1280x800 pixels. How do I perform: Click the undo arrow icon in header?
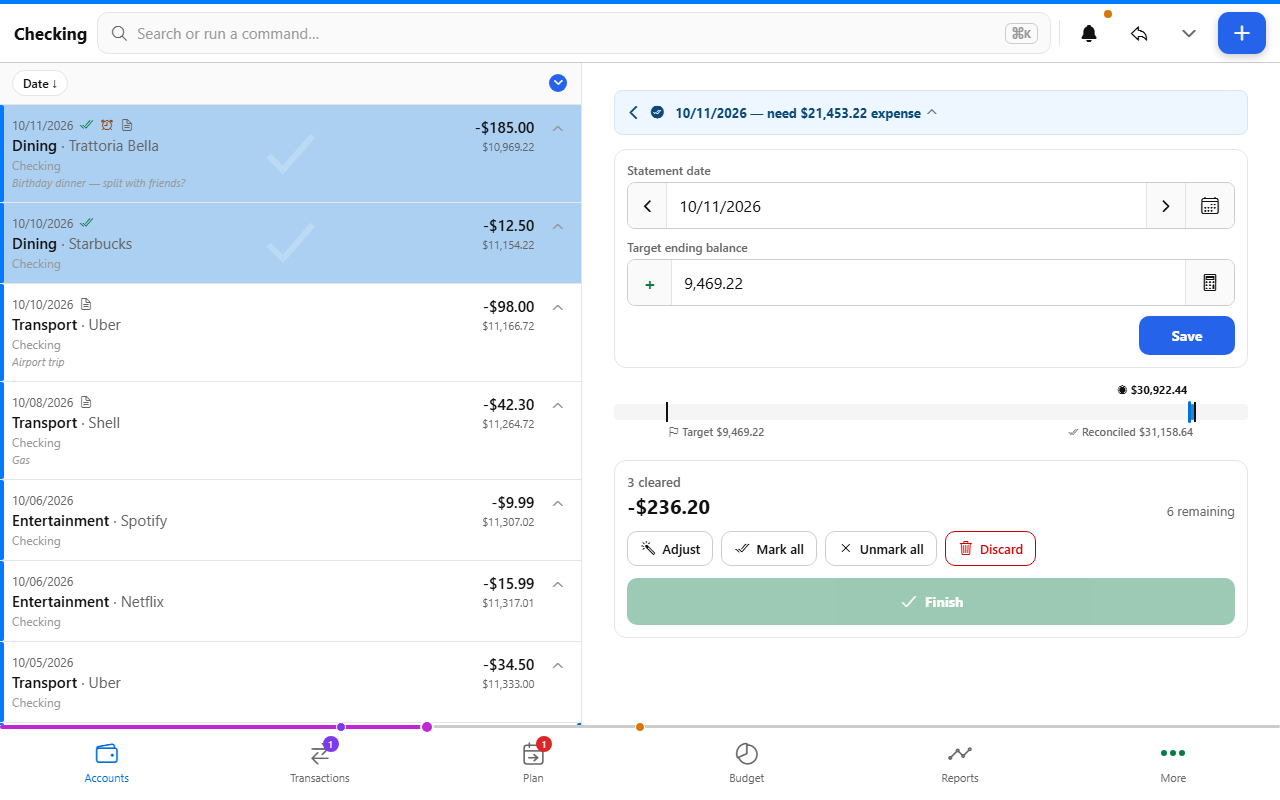(x=1139, y=33)
